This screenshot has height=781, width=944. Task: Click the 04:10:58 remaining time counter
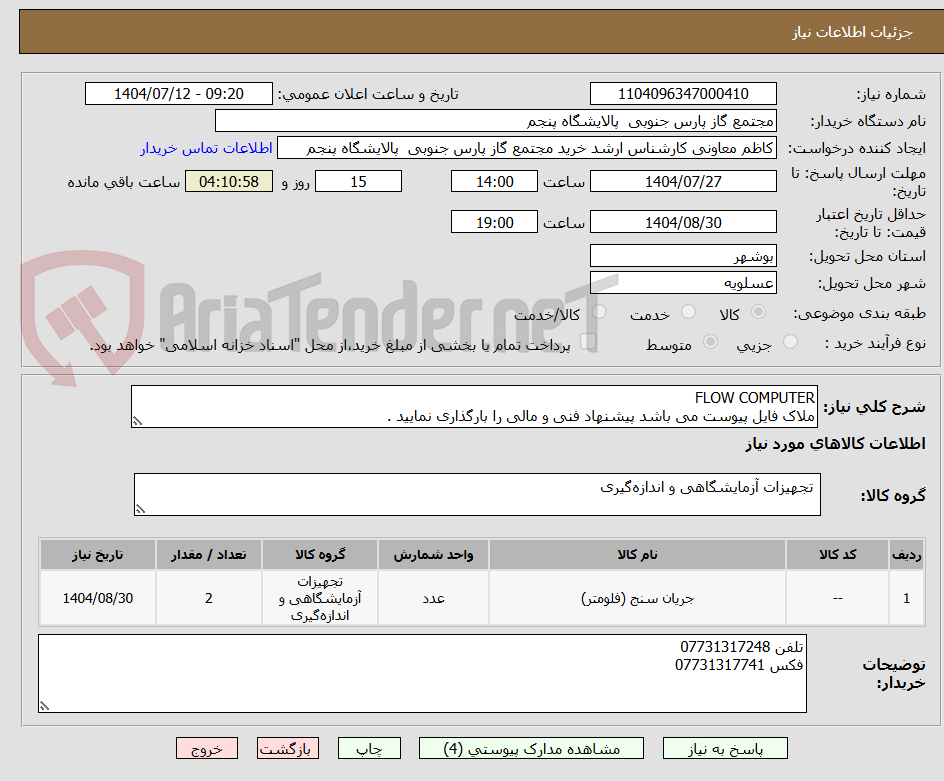coord(229,181)
